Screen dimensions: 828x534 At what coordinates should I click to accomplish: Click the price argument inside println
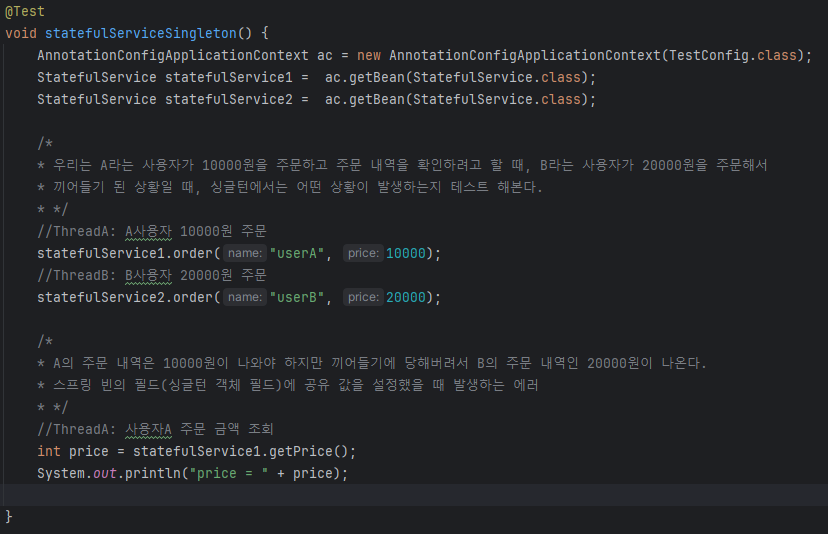tap(313, 474)
